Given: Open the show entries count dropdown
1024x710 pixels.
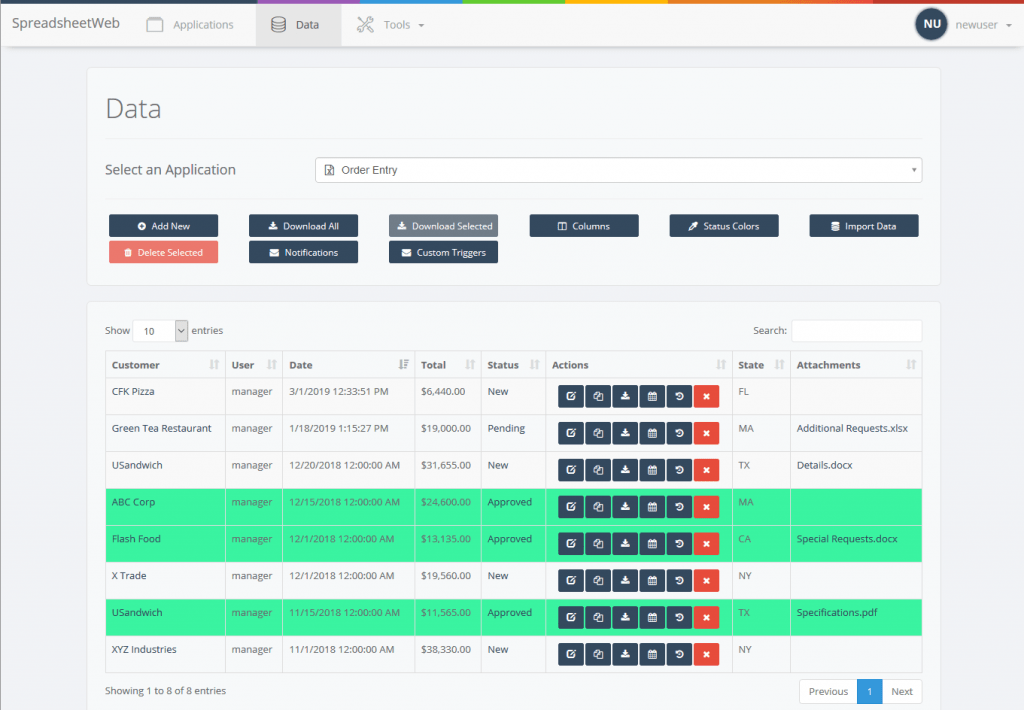Looking at the screenshot, I should click(x=160, y=331).
